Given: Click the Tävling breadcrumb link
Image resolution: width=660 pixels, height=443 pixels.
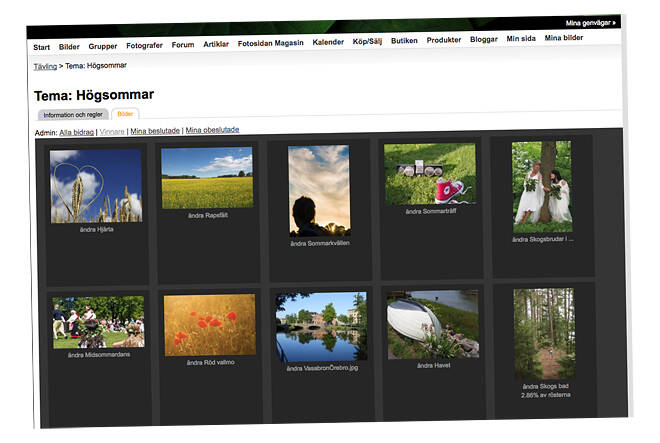Looking at the screenshot, I should (44, 66).
